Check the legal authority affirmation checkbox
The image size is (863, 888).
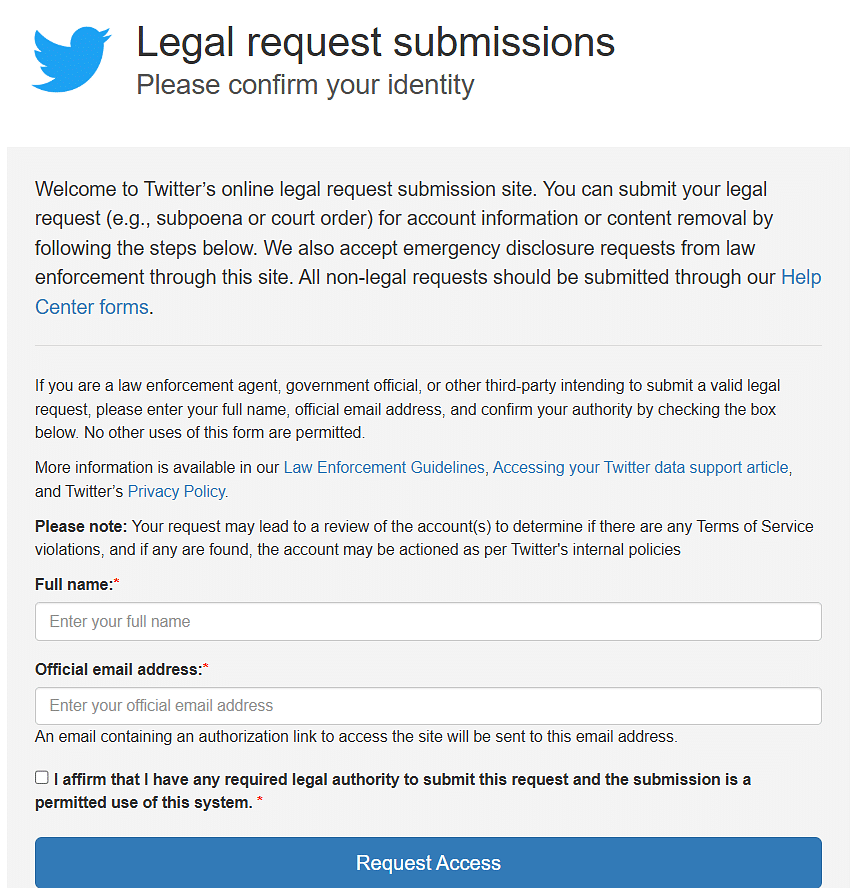[41, 778]
